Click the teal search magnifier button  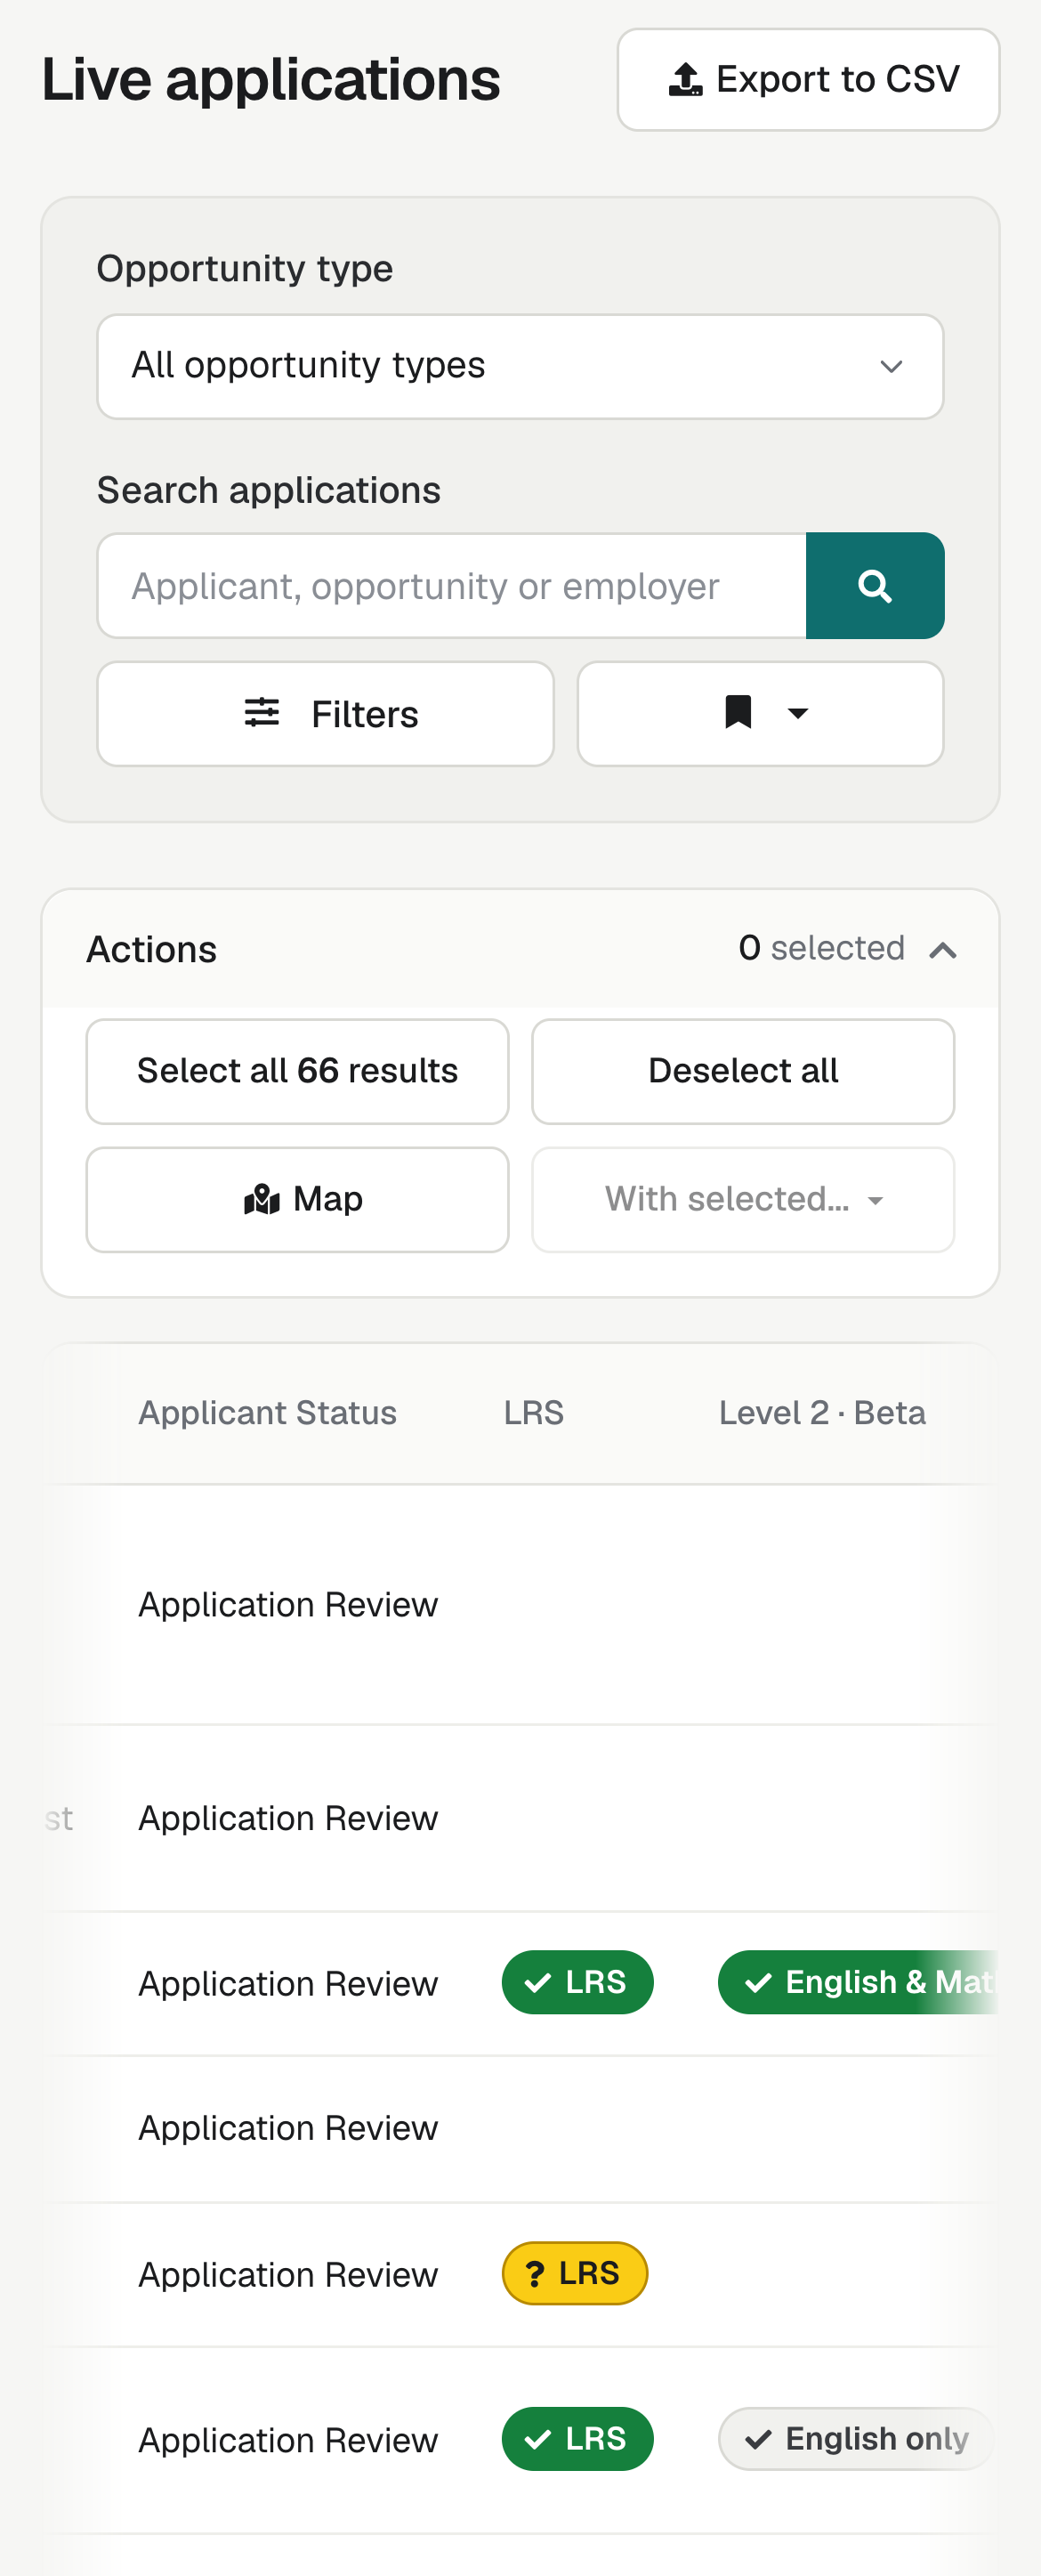coord(875,586)
